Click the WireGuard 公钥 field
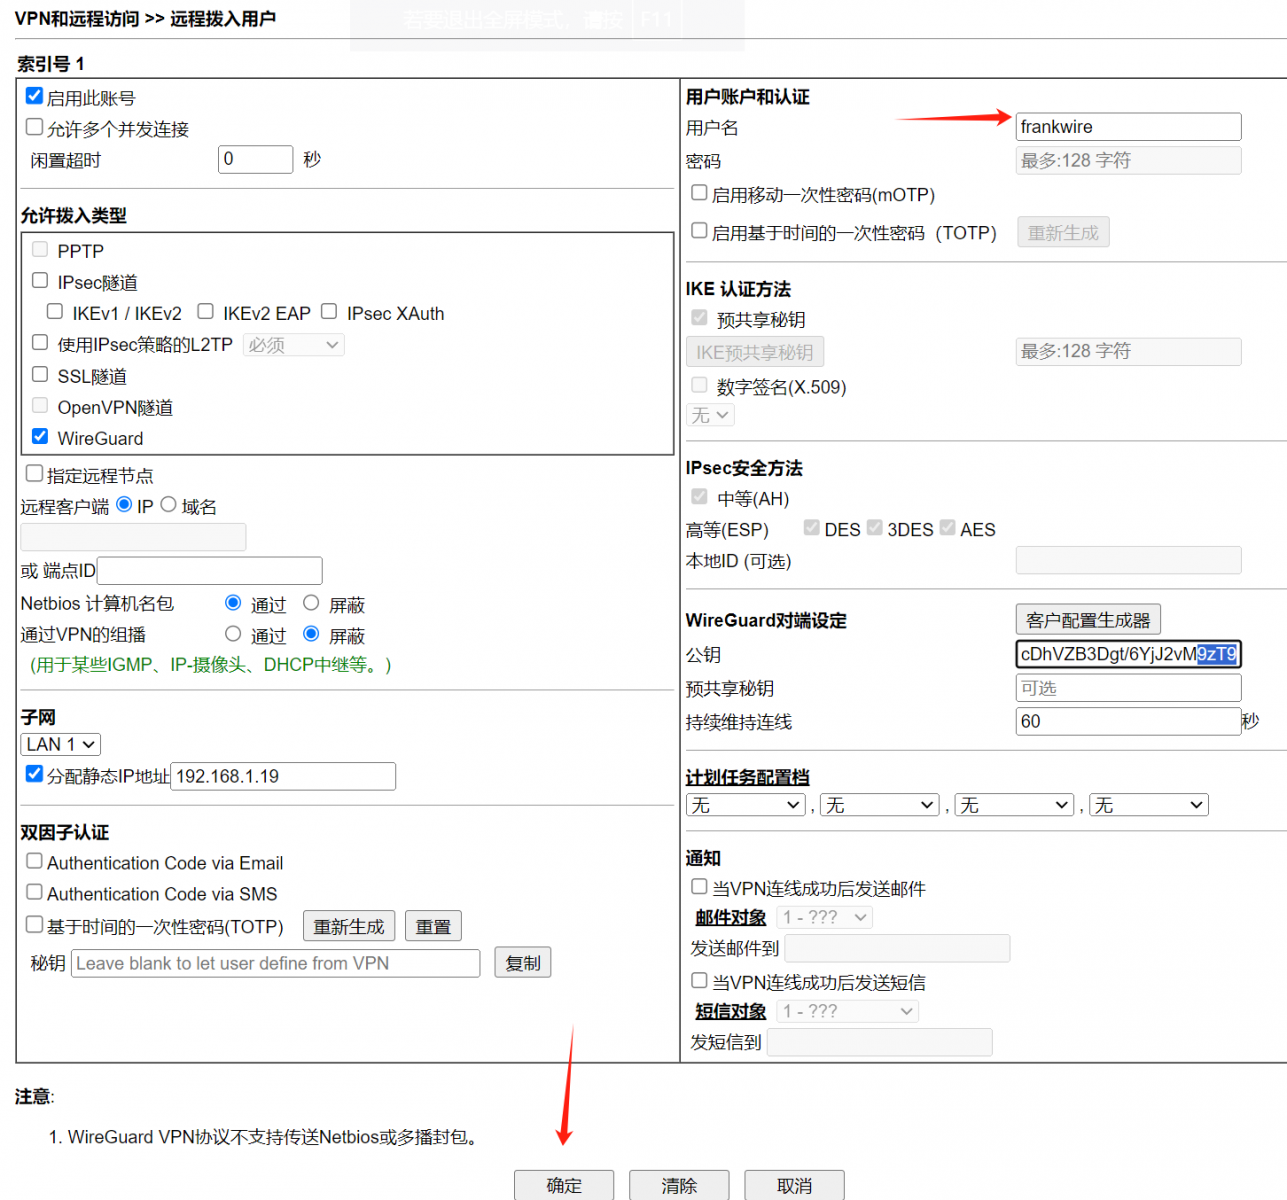 click(1129, 654)
